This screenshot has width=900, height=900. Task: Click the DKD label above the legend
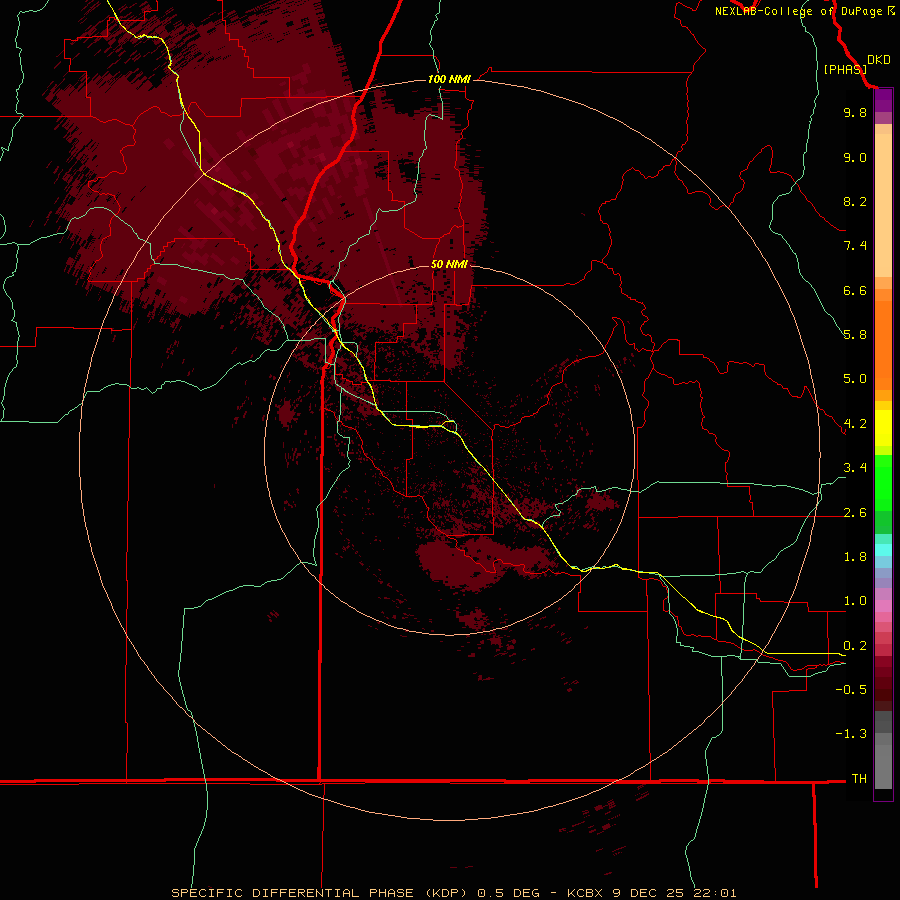[x=879, y=60]
